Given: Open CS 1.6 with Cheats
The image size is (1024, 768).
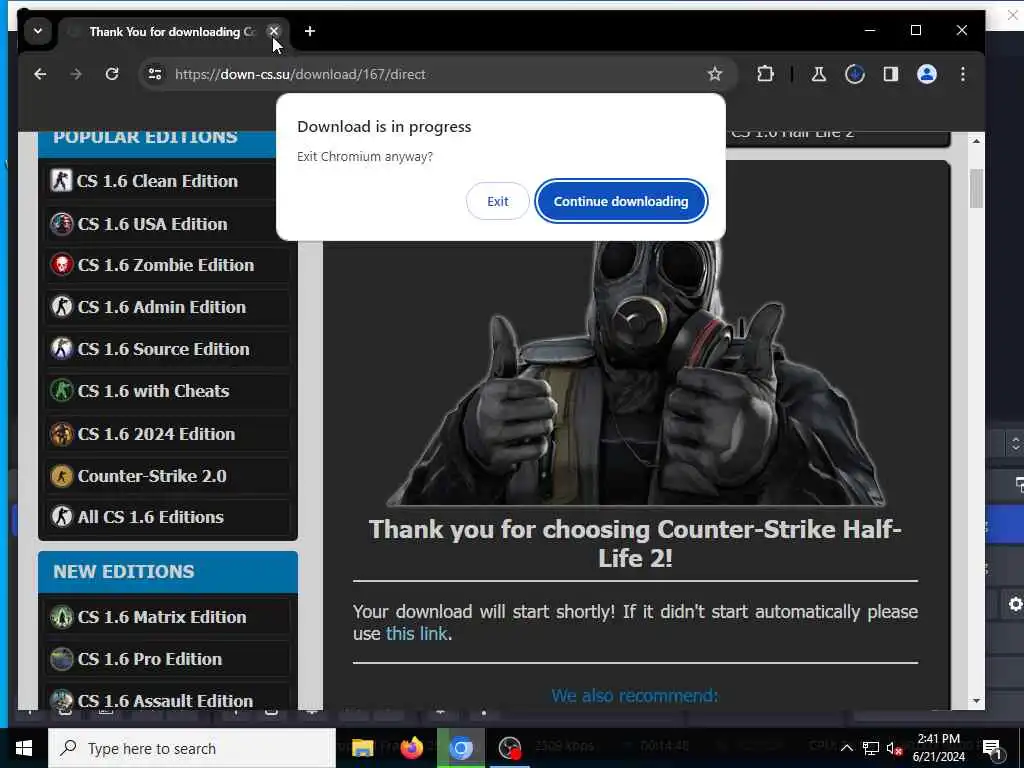Looking at the screenshot, I should pos(168,391).
